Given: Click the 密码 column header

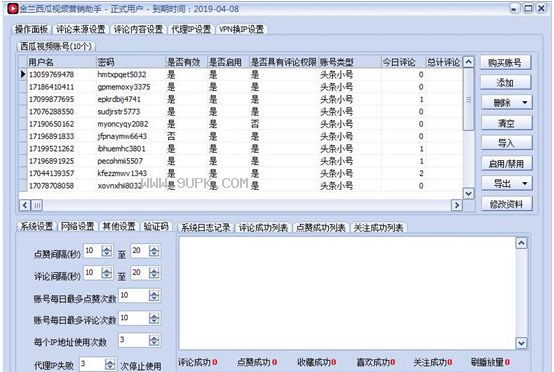Looking at the screenshot, I should tap(130, 62).
